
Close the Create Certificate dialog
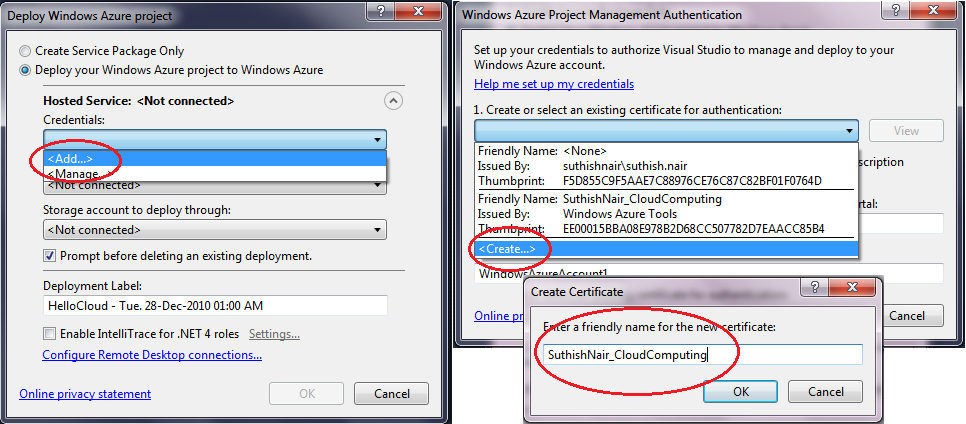point(853,288)
